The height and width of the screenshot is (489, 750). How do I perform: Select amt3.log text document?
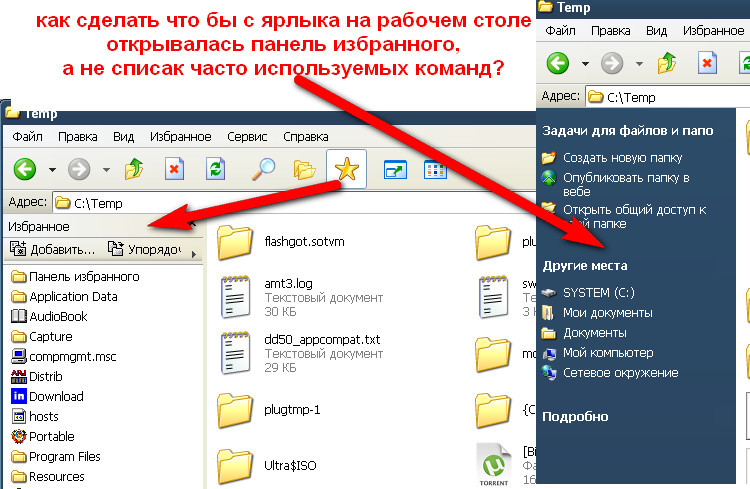tap(302, 297)
